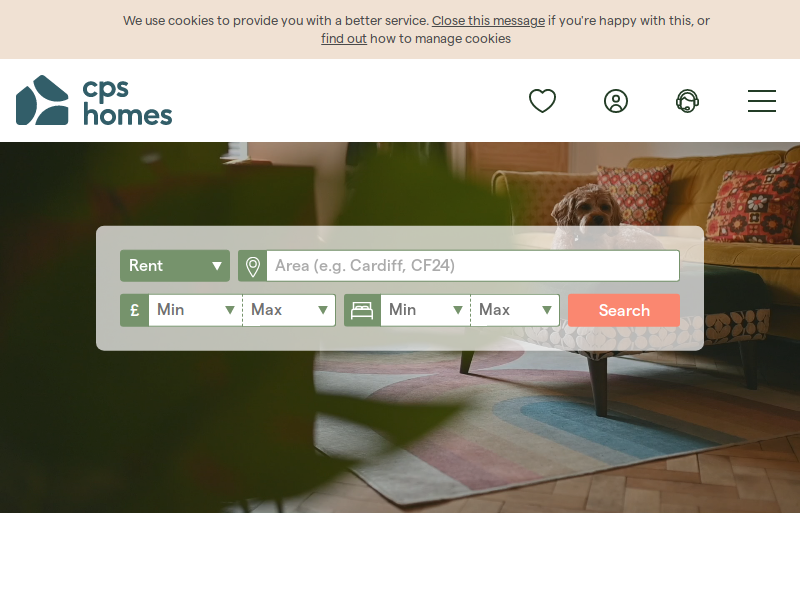Click the pound sign price icon
The image size is (800, 600).
(x=135, y=310)
